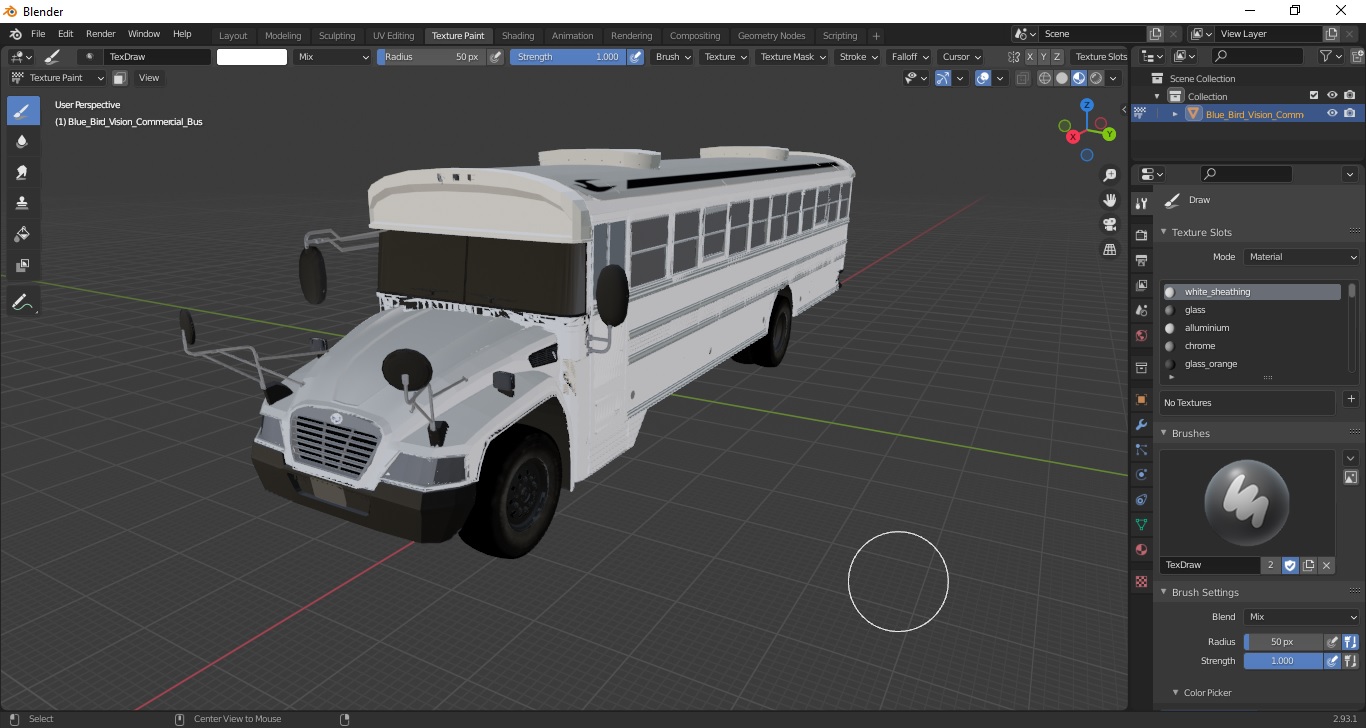Open the View Layer properties tab

click(1141, 286)
